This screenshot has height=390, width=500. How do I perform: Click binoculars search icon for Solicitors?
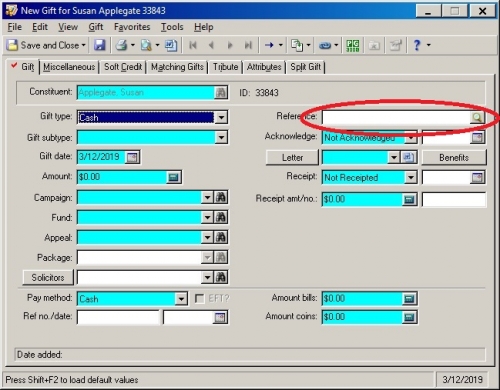coord(221,277)
